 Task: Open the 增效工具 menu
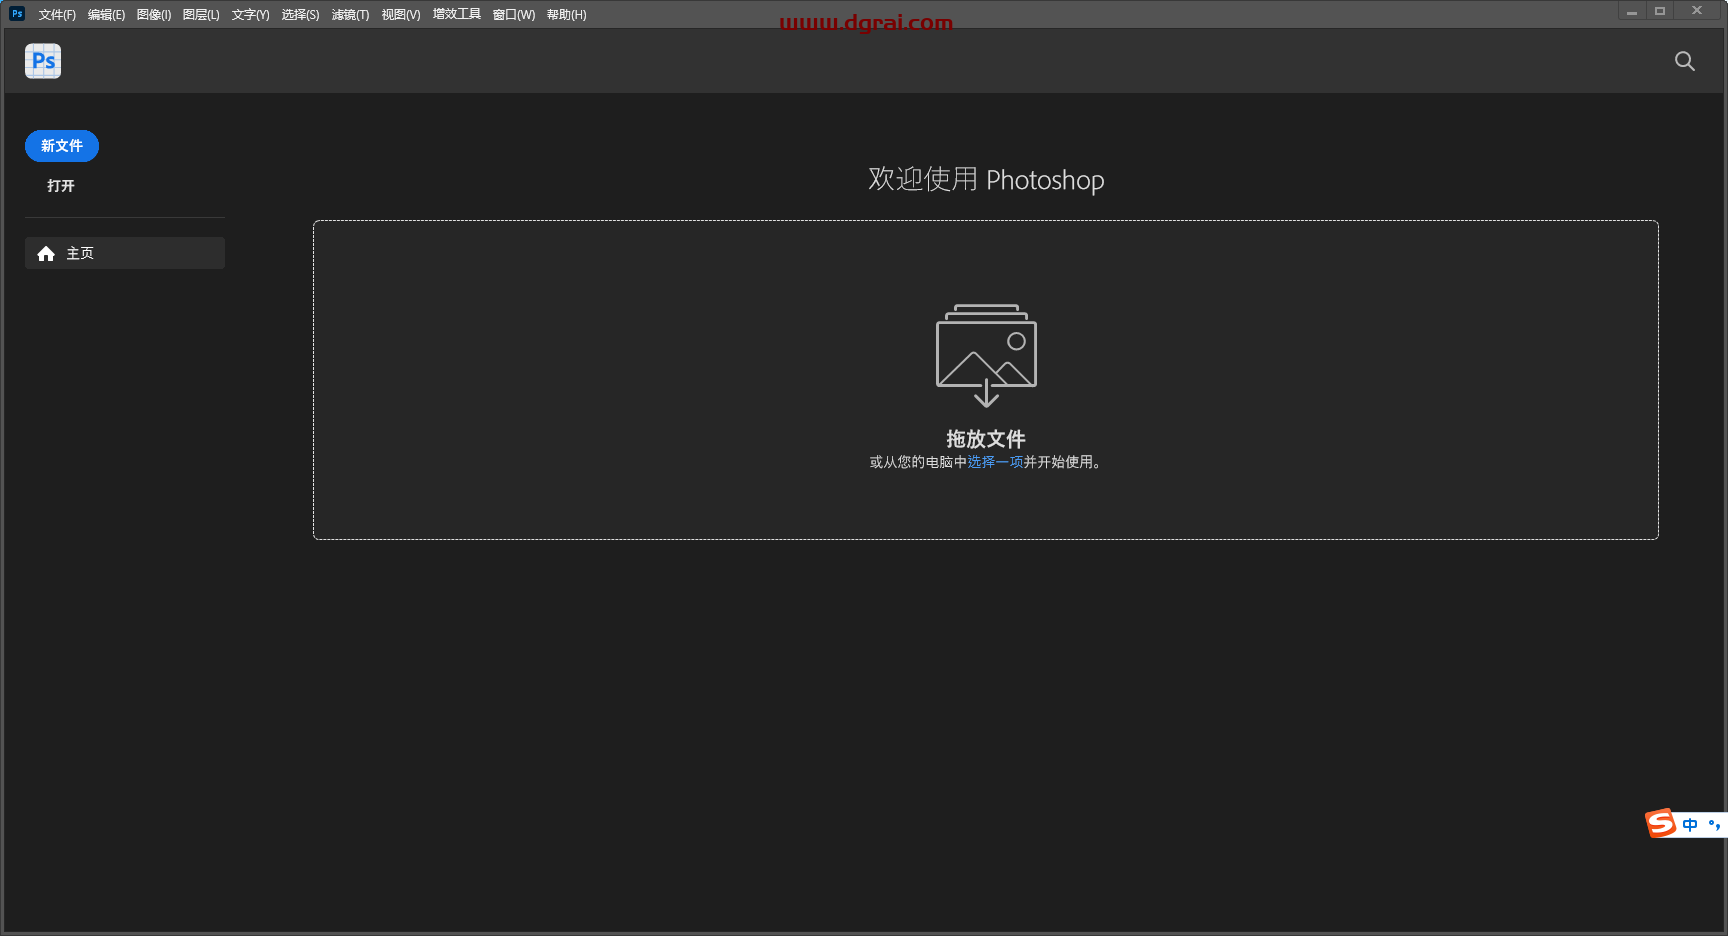[457, 14]
